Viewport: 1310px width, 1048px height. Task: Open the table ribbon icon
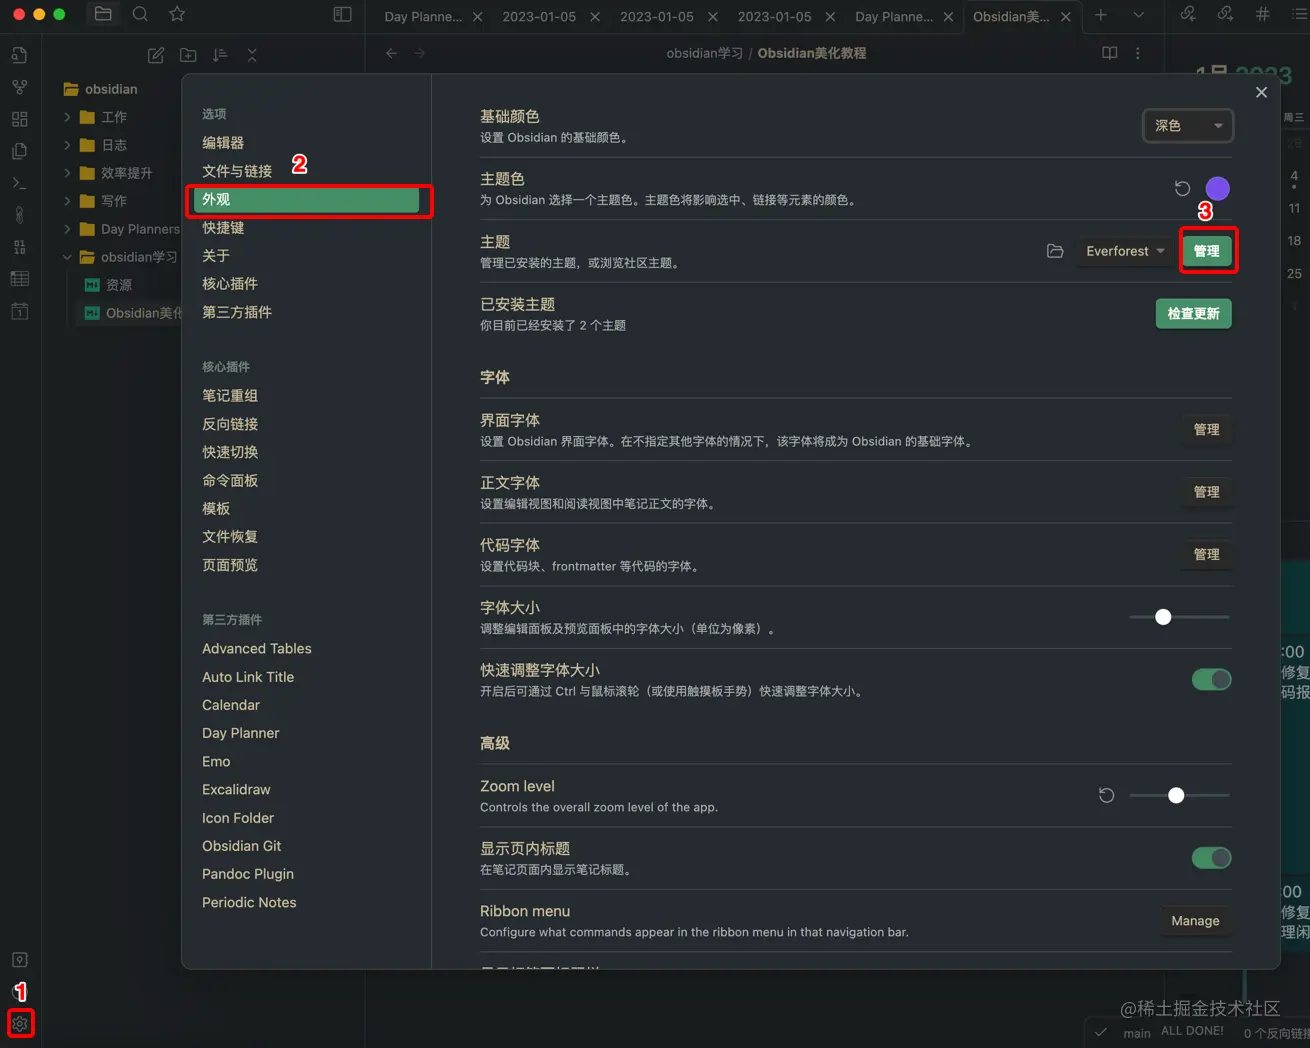click(x=19, y=279)
